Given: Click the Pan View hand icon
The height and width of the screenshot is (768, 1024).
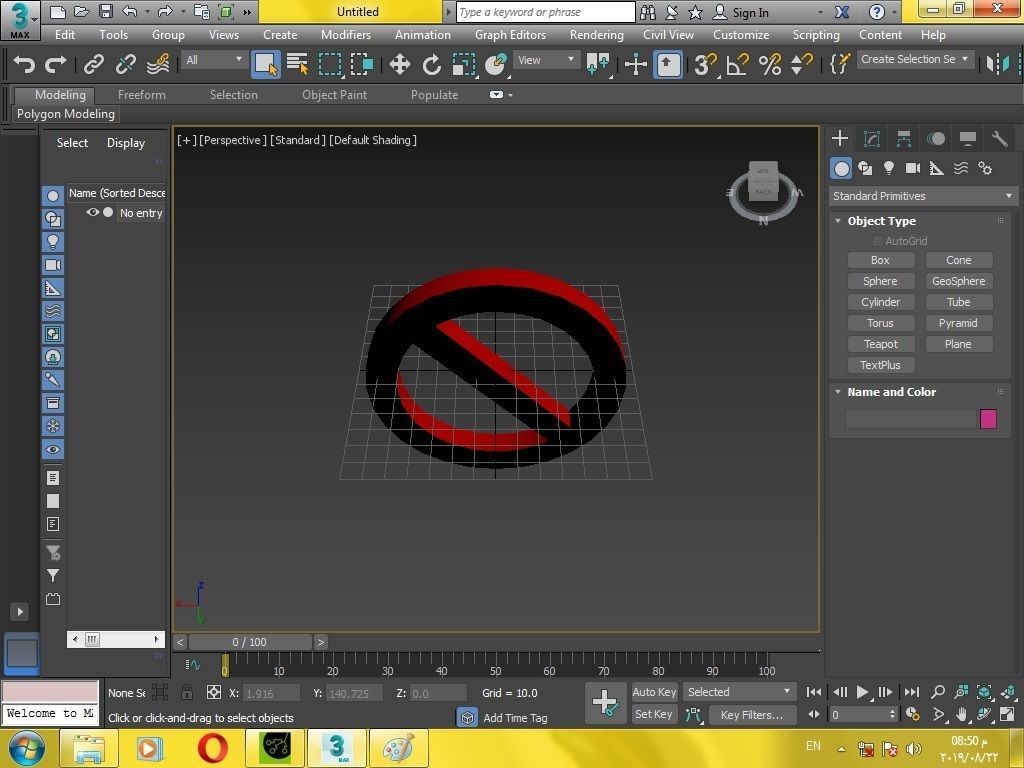Looking at the screenshot, I should 961,714.
